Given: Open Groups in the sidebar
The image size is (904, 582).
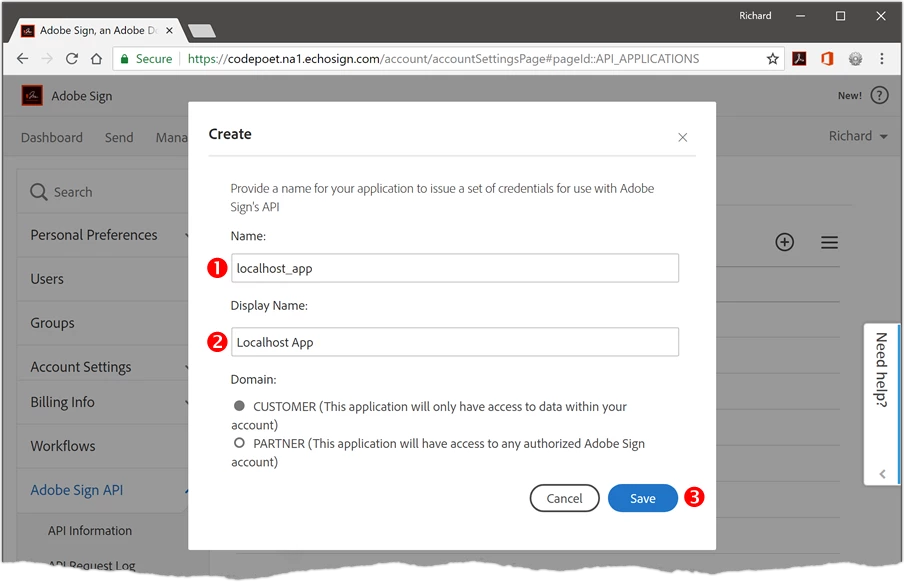Looking at the screenshot, I should pos(103,322).
